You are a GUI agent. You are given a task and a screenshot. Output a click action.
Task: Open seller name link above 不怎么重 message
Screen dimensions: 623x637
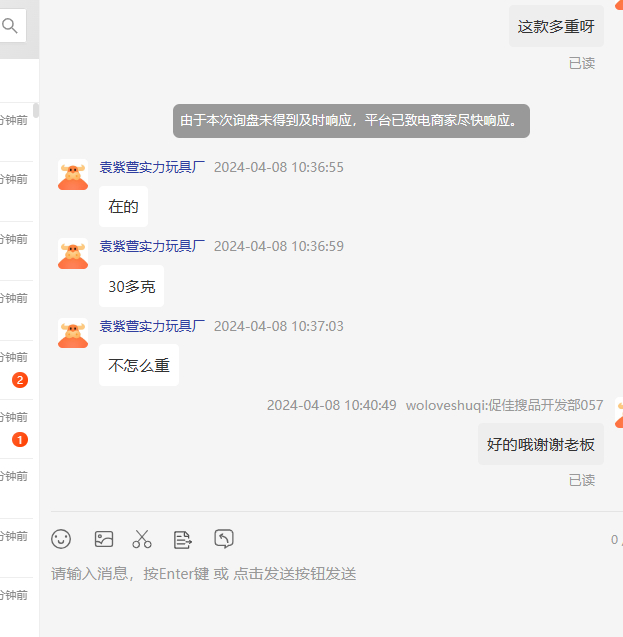152,326
